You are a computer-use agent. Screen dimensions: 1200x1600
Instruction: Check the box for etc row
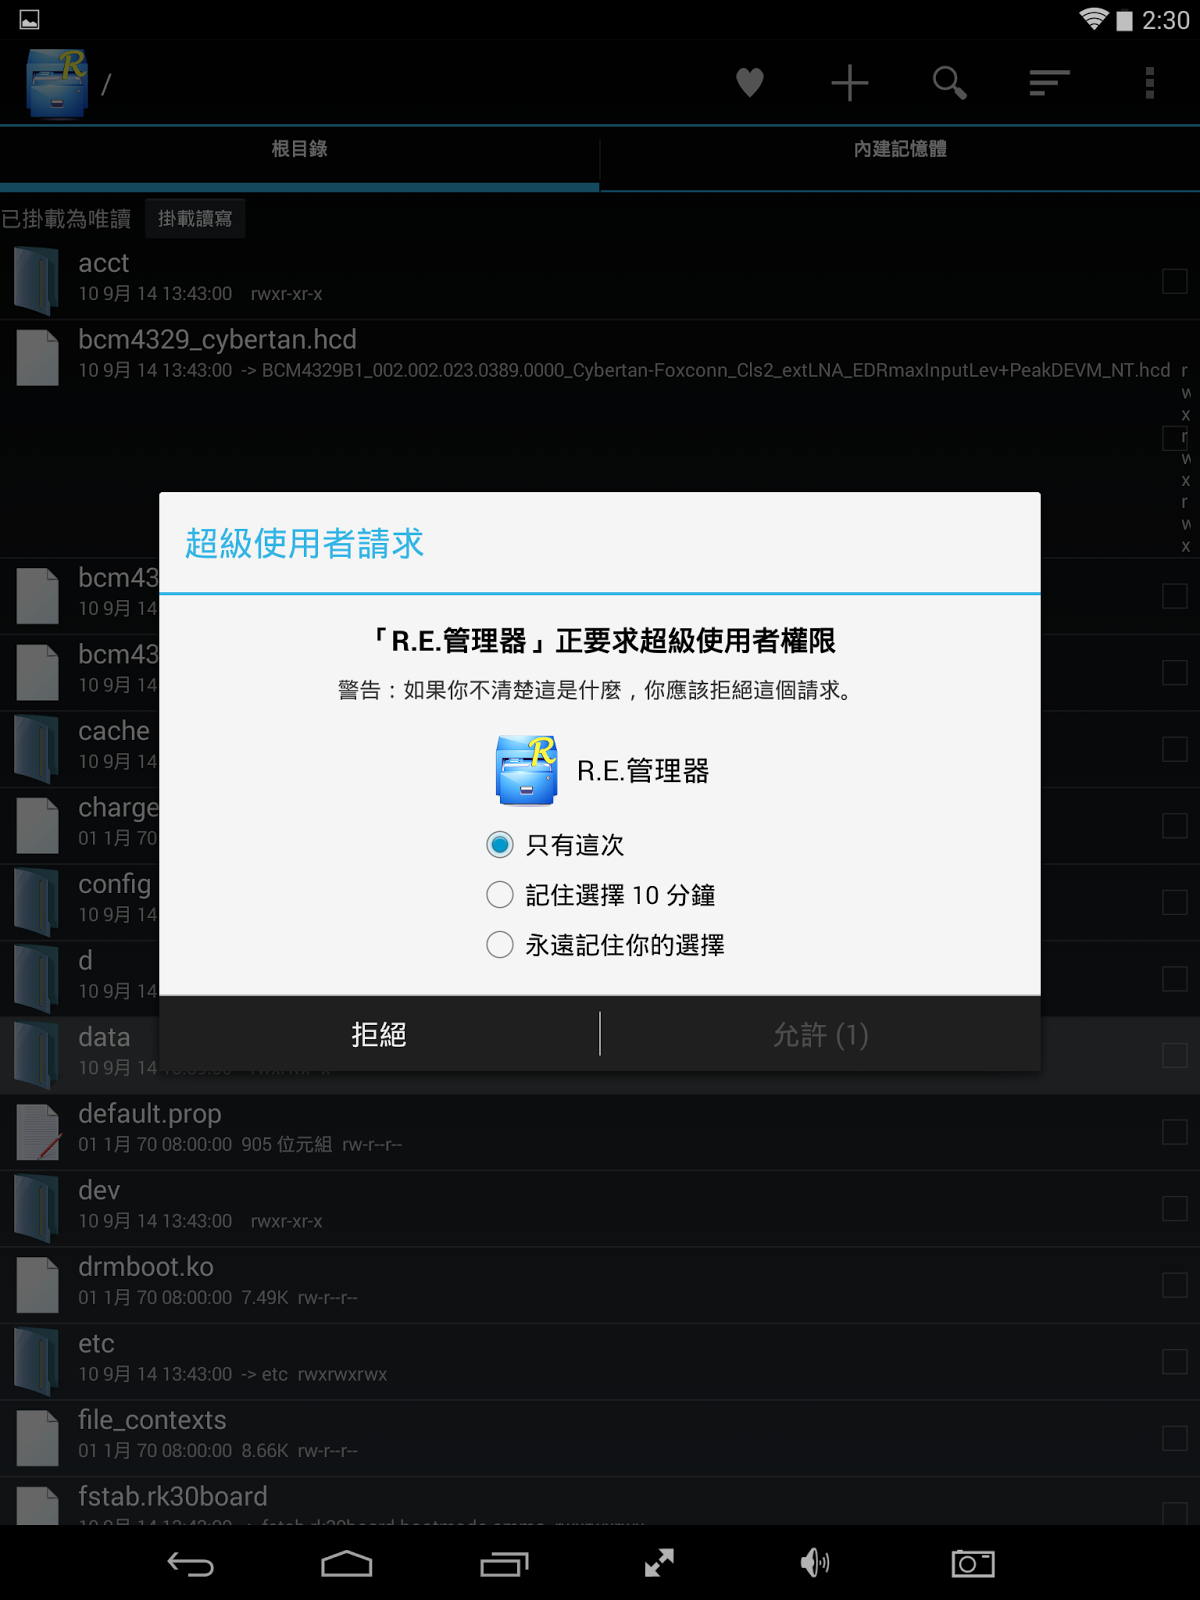point(1175,1362)
